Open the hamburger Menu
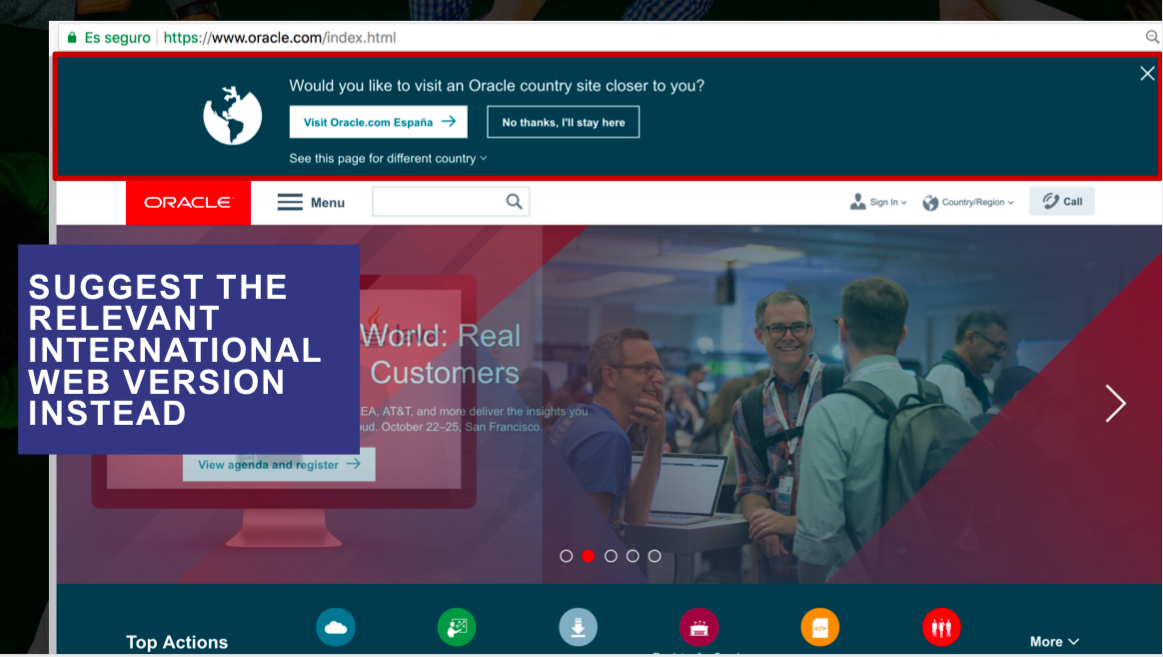 point(311,202)
